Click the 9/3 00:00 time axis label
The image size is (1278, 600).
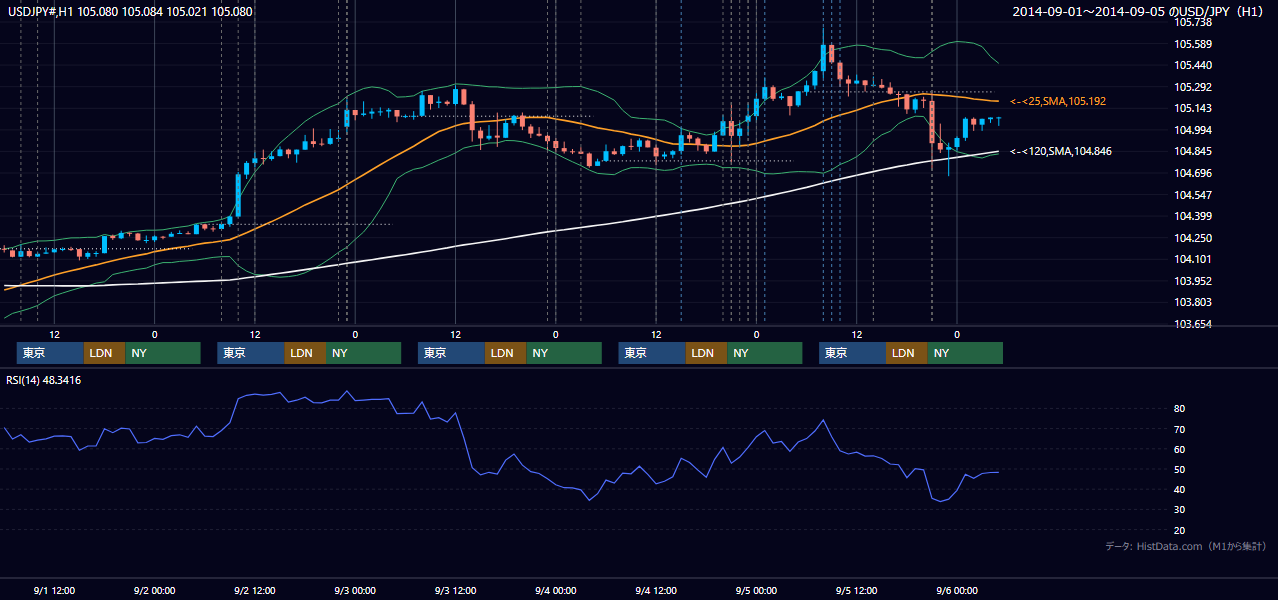355,590
